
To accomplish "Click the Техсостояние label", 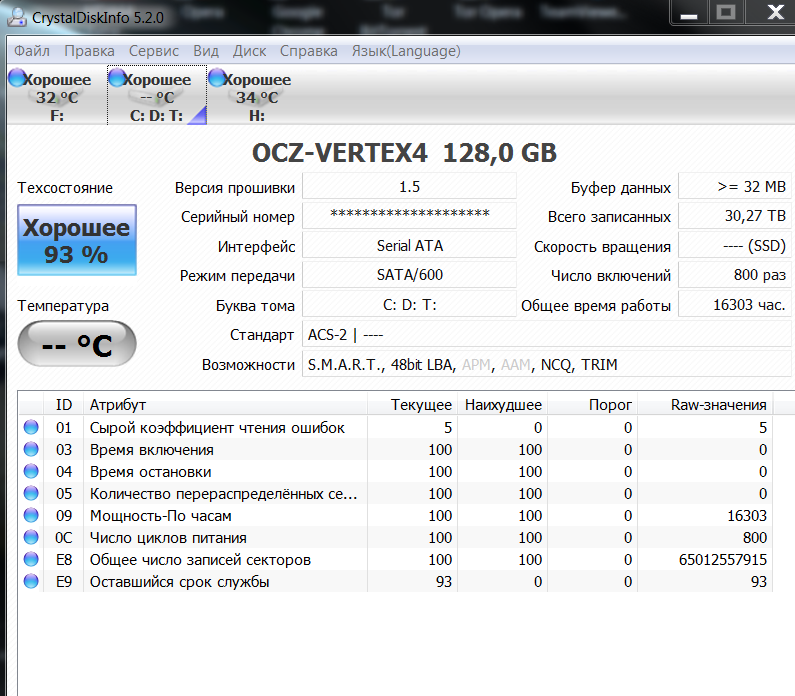I will 65,188.
